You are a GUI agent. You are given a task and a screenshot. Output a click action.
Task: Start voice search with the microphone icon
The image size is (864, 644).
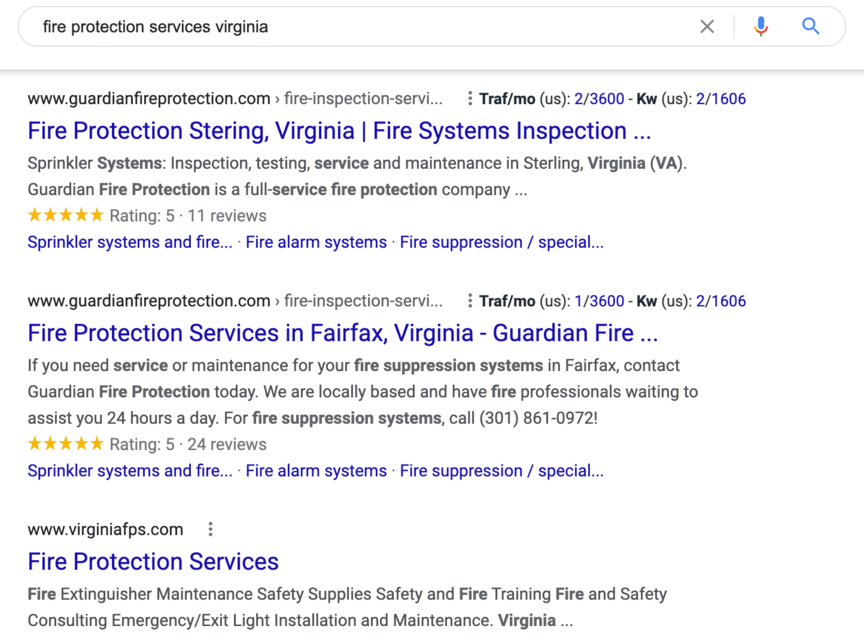(761, 26)
